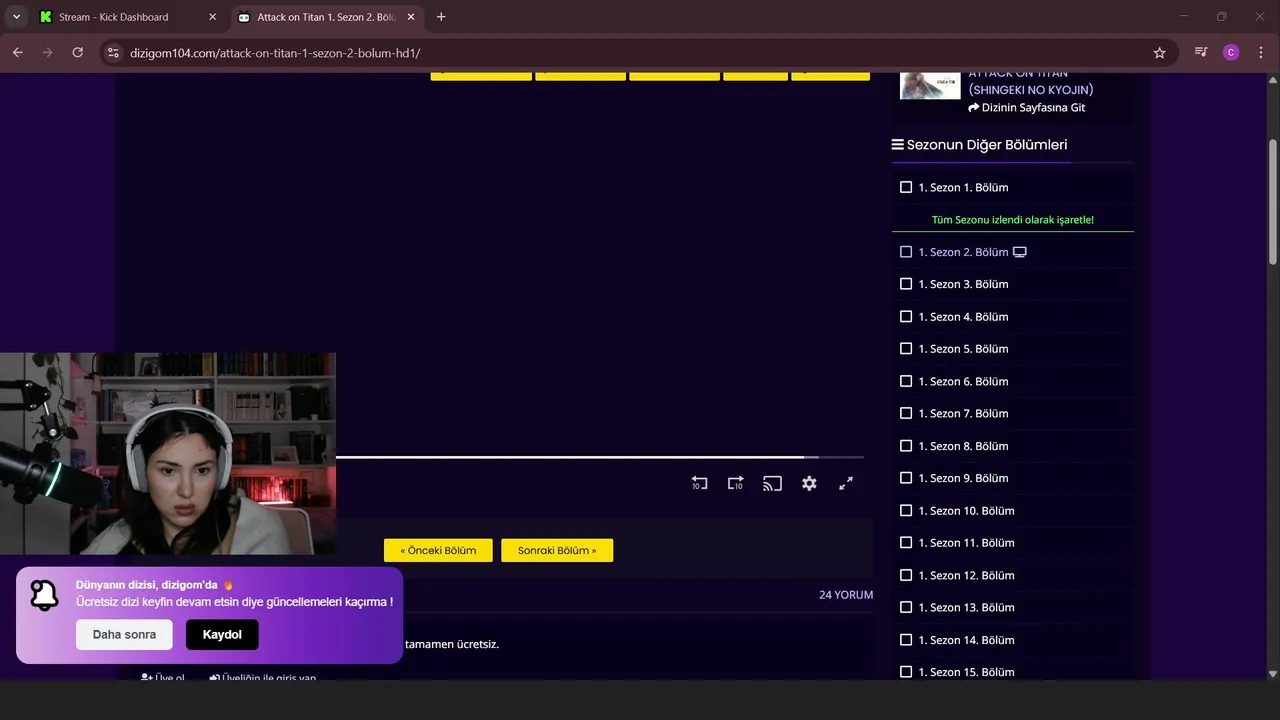Open the tab search dropdown arrow
The image size is (1280, 720).
click(x=16, y=17)
